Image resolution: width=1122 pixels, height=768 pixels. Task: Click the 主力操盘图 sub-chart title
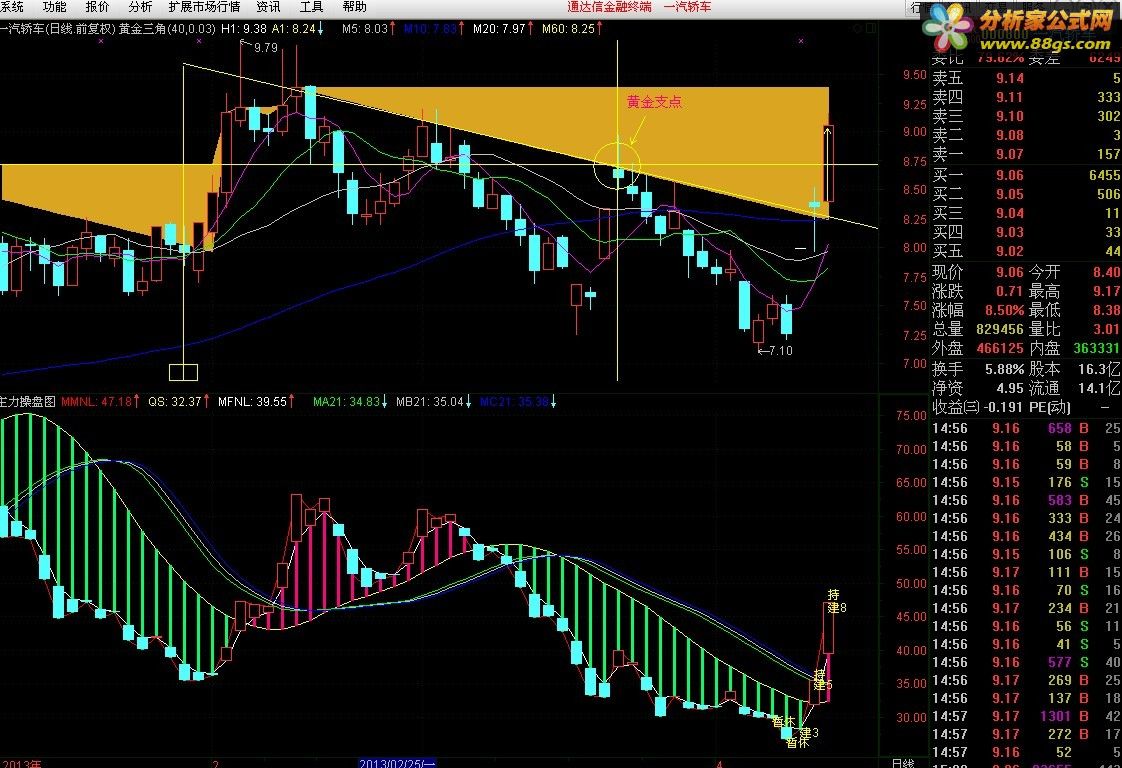[x=27, y=402]
